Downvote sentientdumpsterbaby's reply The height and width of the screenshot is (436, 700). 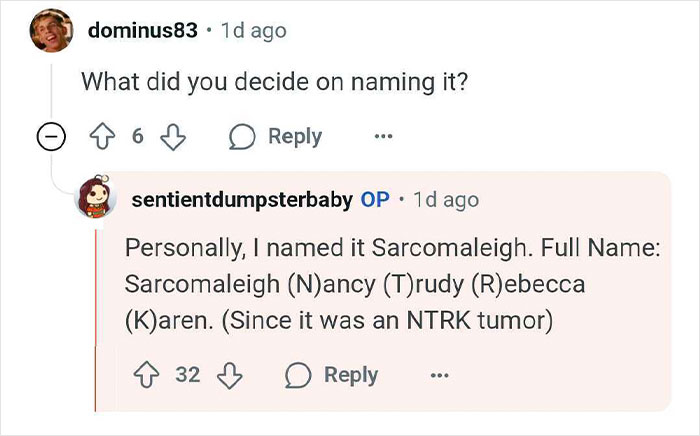pyautogui.click(x=230, y=375)
